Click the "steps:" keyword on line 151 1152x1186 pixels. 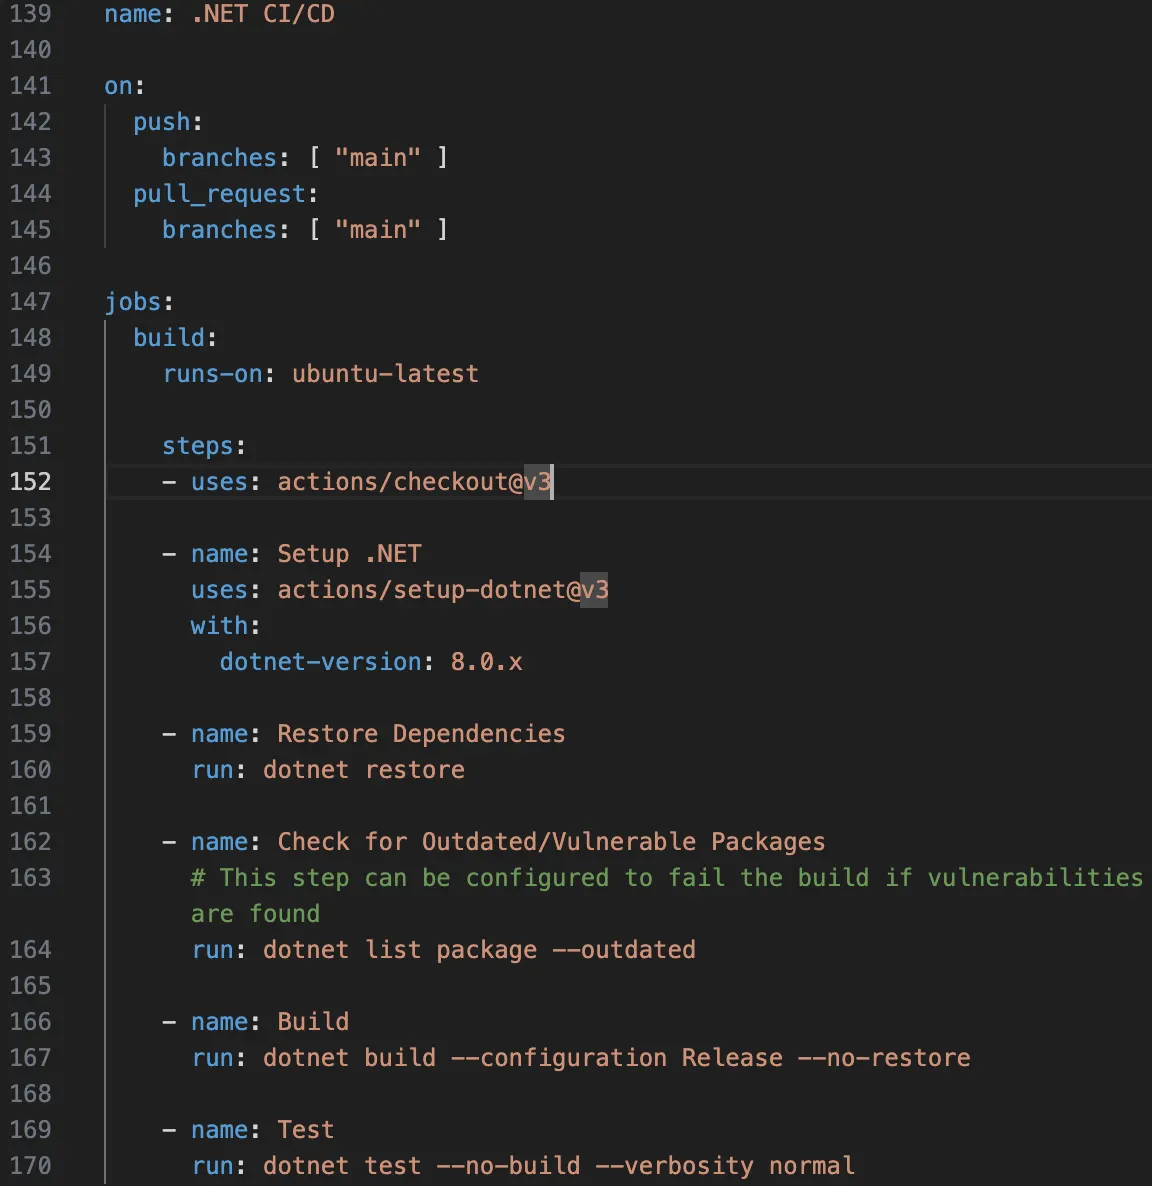[197, 445]
